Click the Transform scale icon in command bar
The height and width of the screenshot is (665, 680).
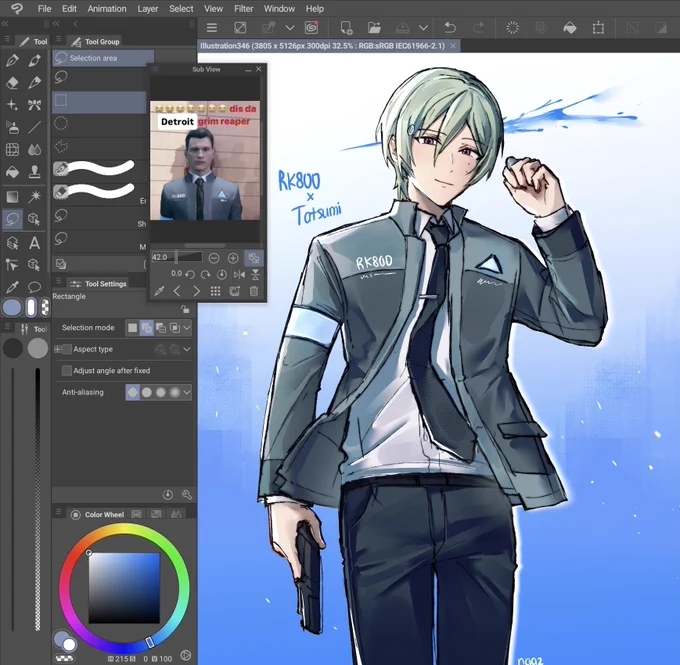click(598, 28)
